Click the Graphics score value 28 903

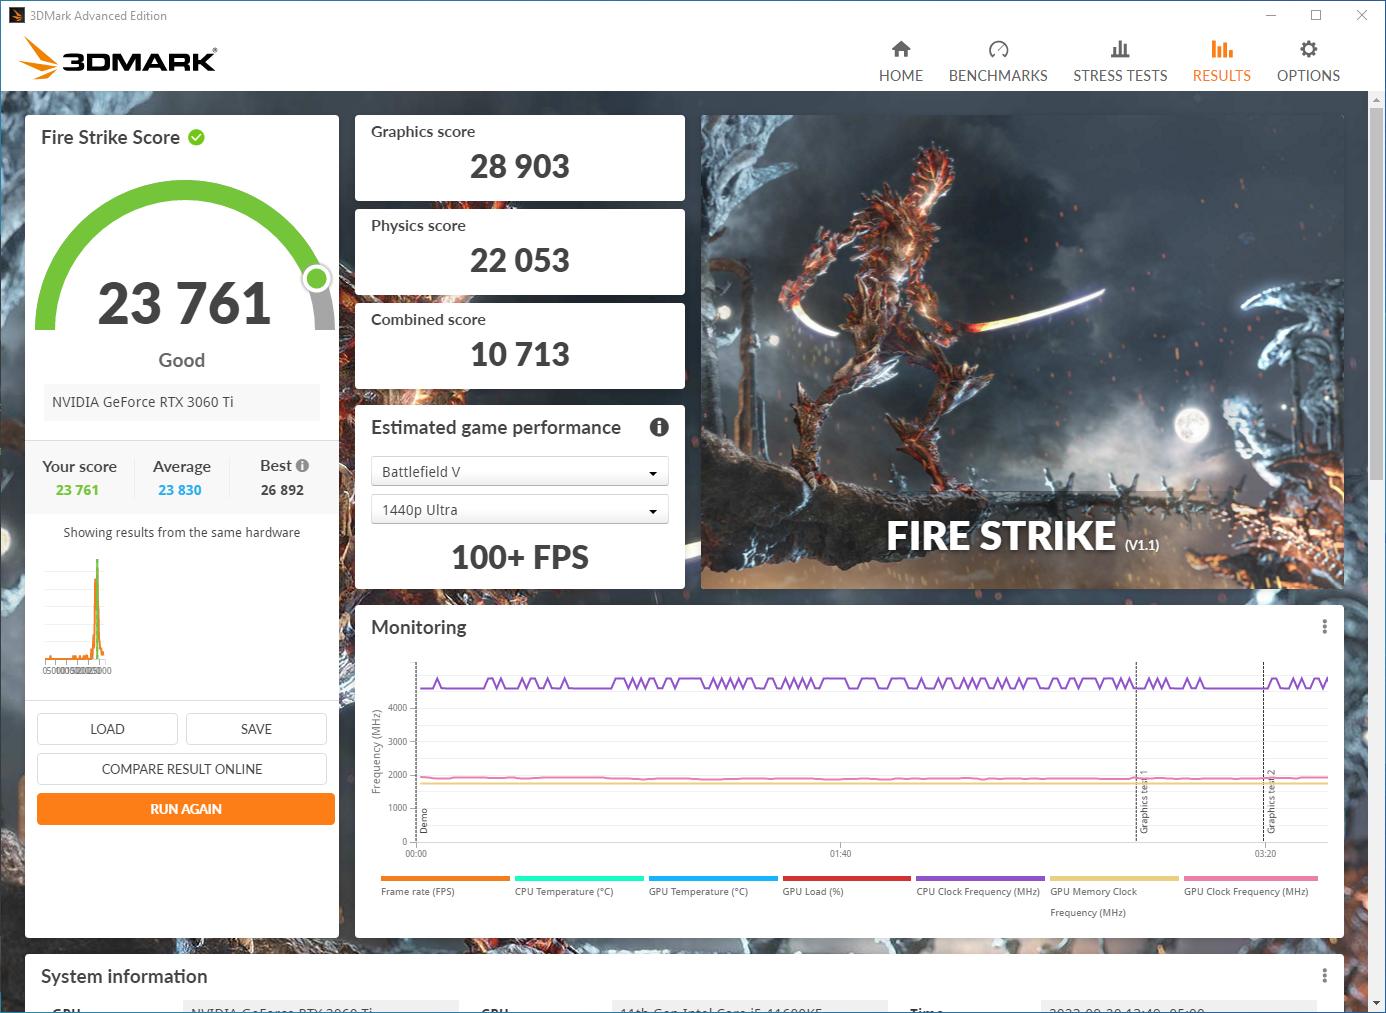(520, 166)
